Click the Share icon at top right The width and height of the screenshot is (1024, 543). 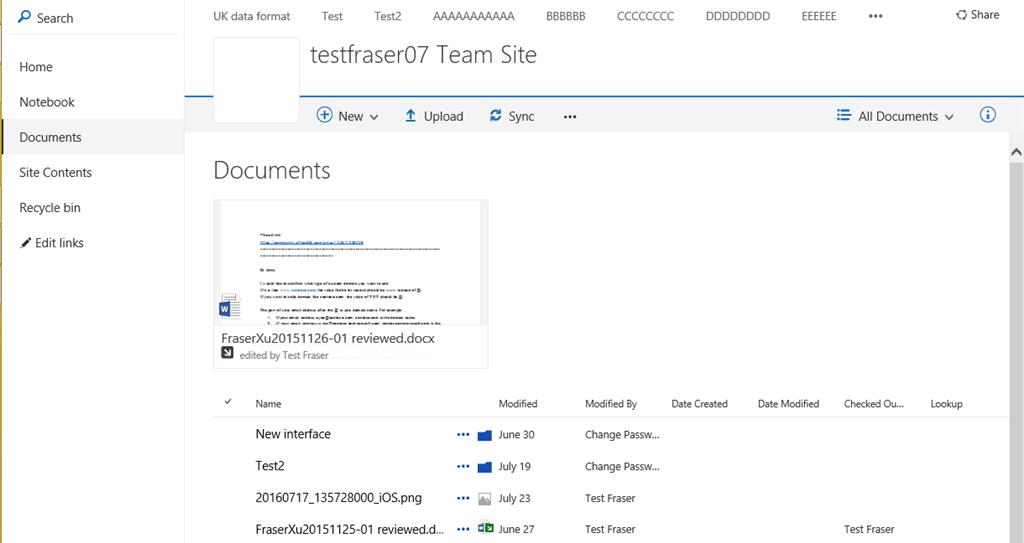961,14
